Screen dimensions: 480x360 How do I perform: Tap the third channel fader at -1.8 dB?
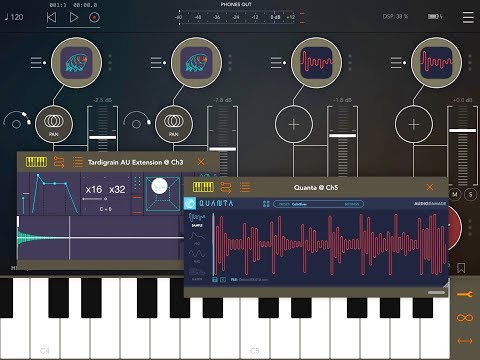pyautogui.click(x=342, y=135)
